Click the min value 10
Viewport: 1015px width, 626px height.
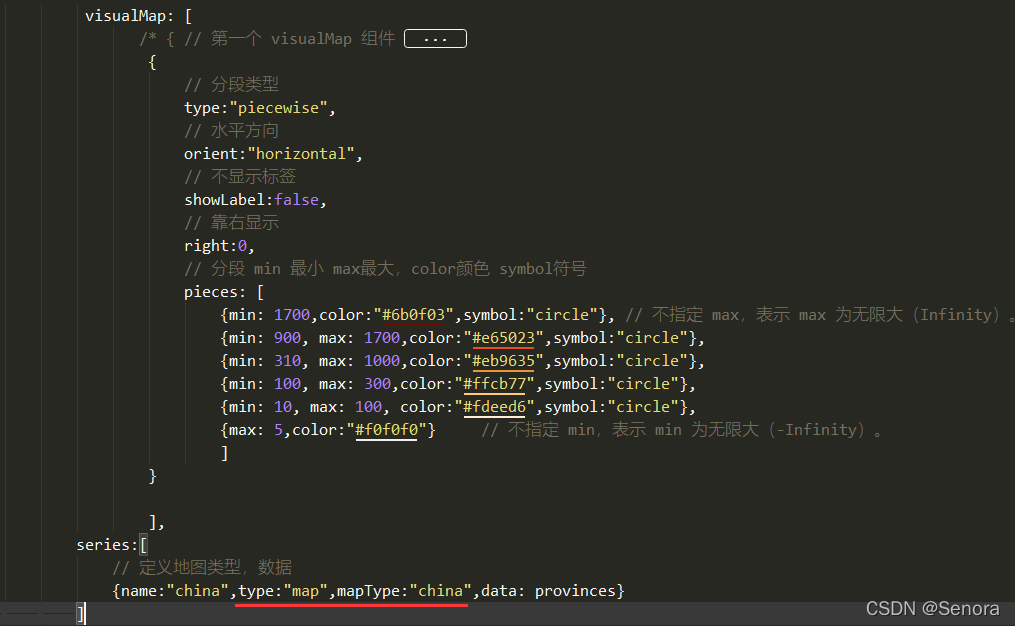[x=283, y=407]
